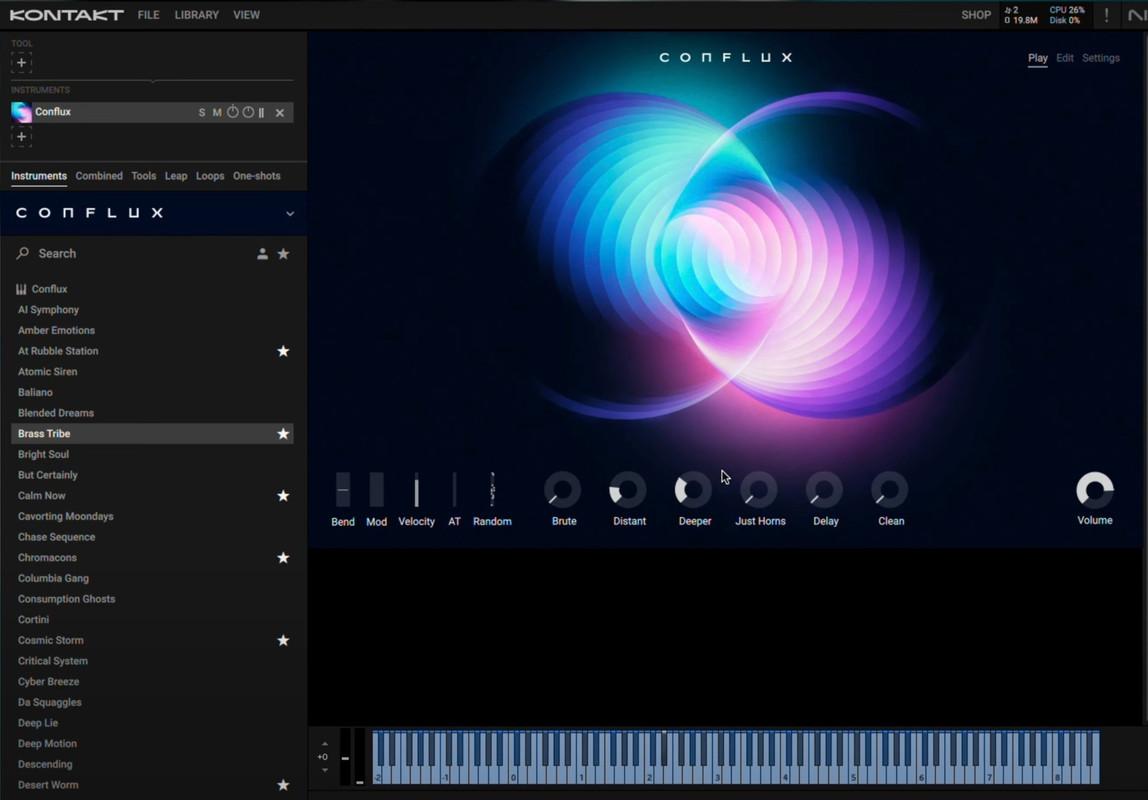
Task: Click the Bend modulation slider
Action: click(x=343, y=490)
